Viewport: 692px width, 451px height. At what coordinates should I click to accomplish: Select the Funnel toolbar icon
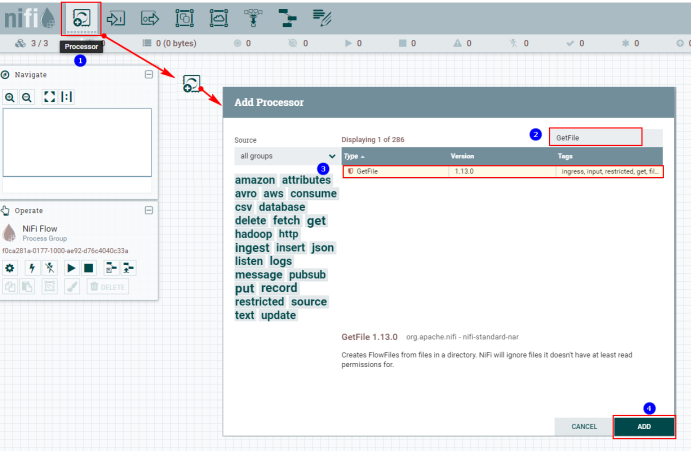(x=253, y=18)
